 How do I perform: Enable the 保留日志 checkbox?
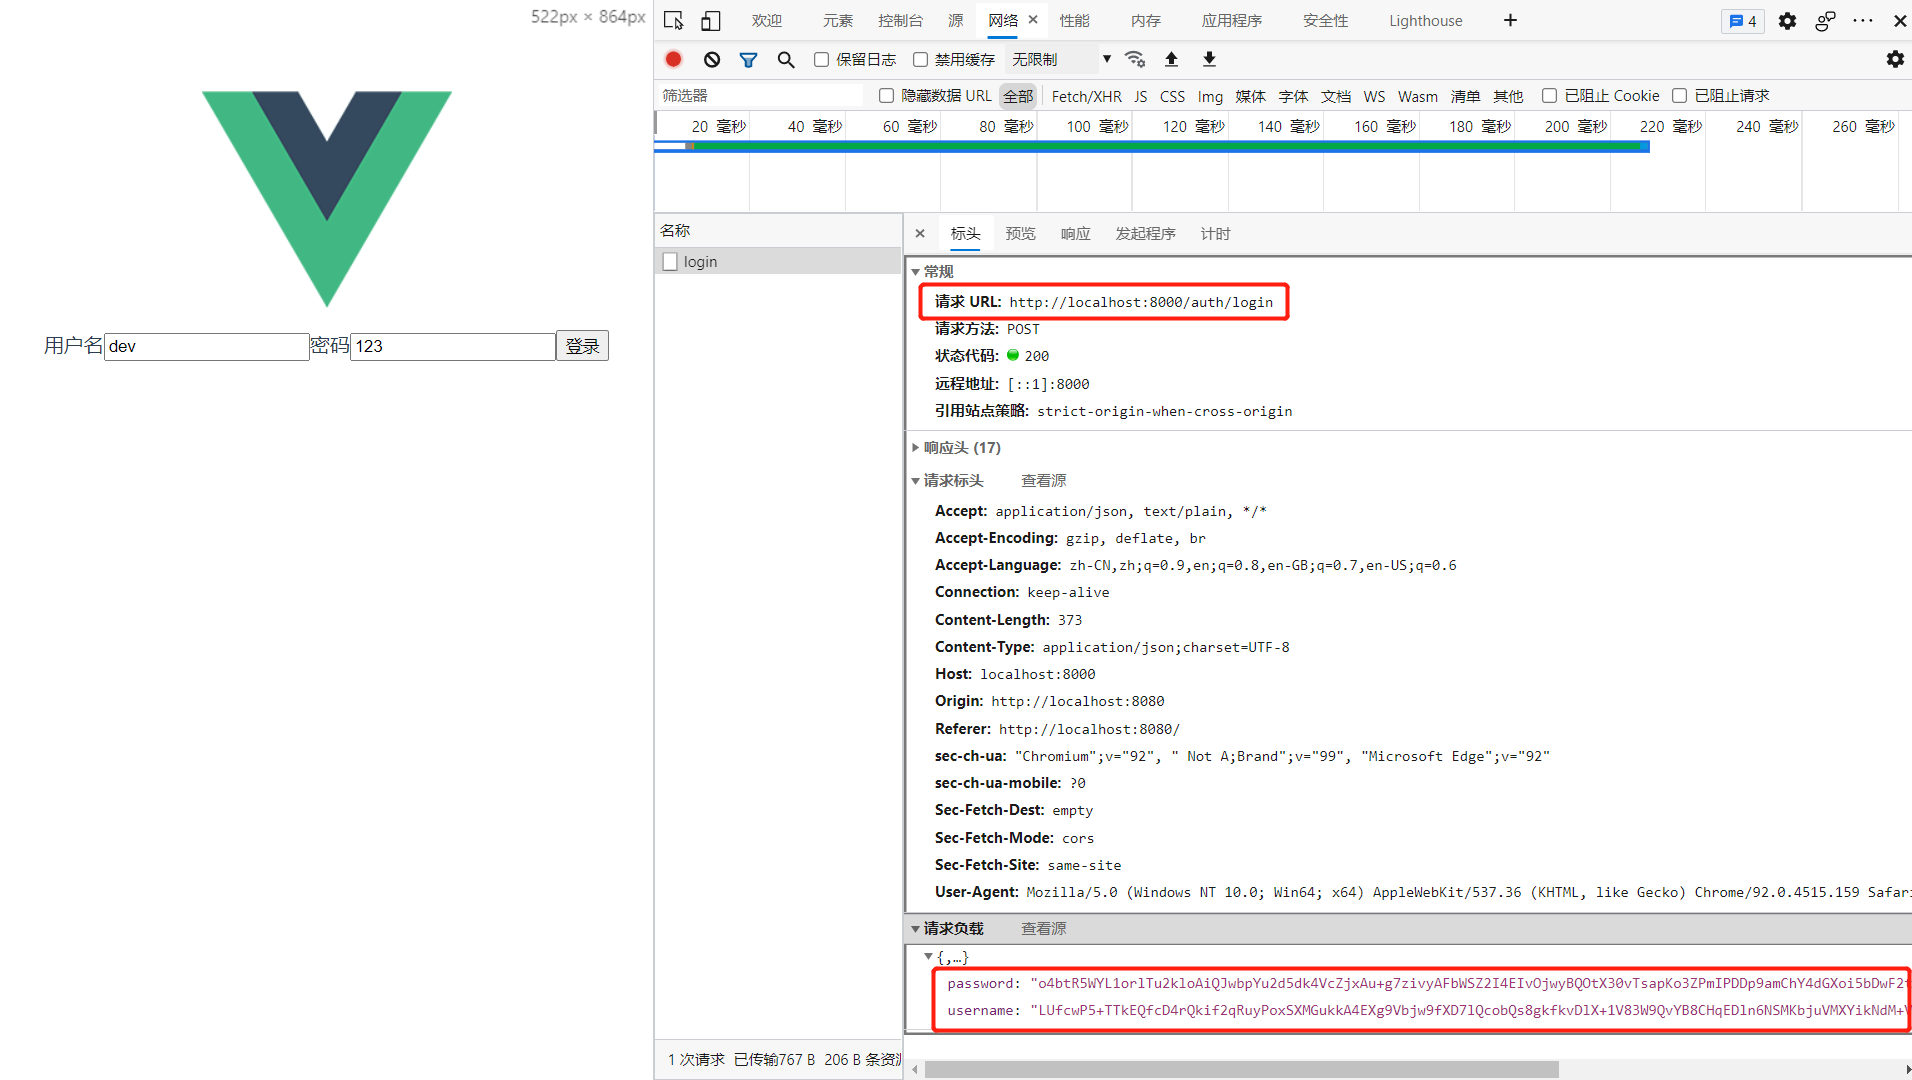pyautogui.click(x=821, y=59)
